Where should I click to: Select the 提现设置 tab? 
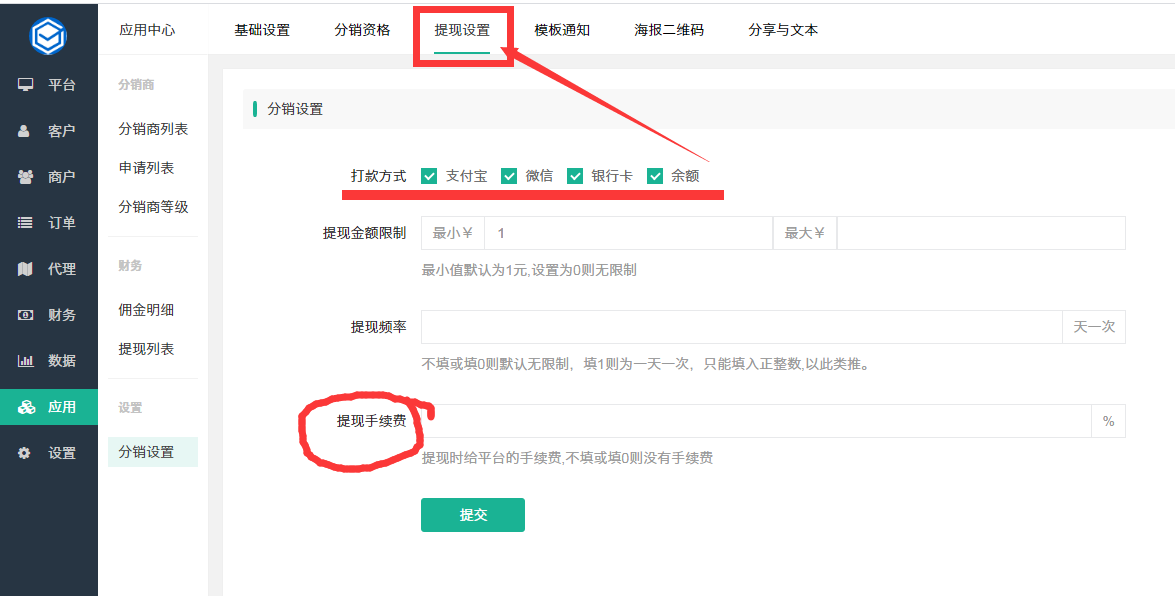pyautogui.click(x=462, y=30)
